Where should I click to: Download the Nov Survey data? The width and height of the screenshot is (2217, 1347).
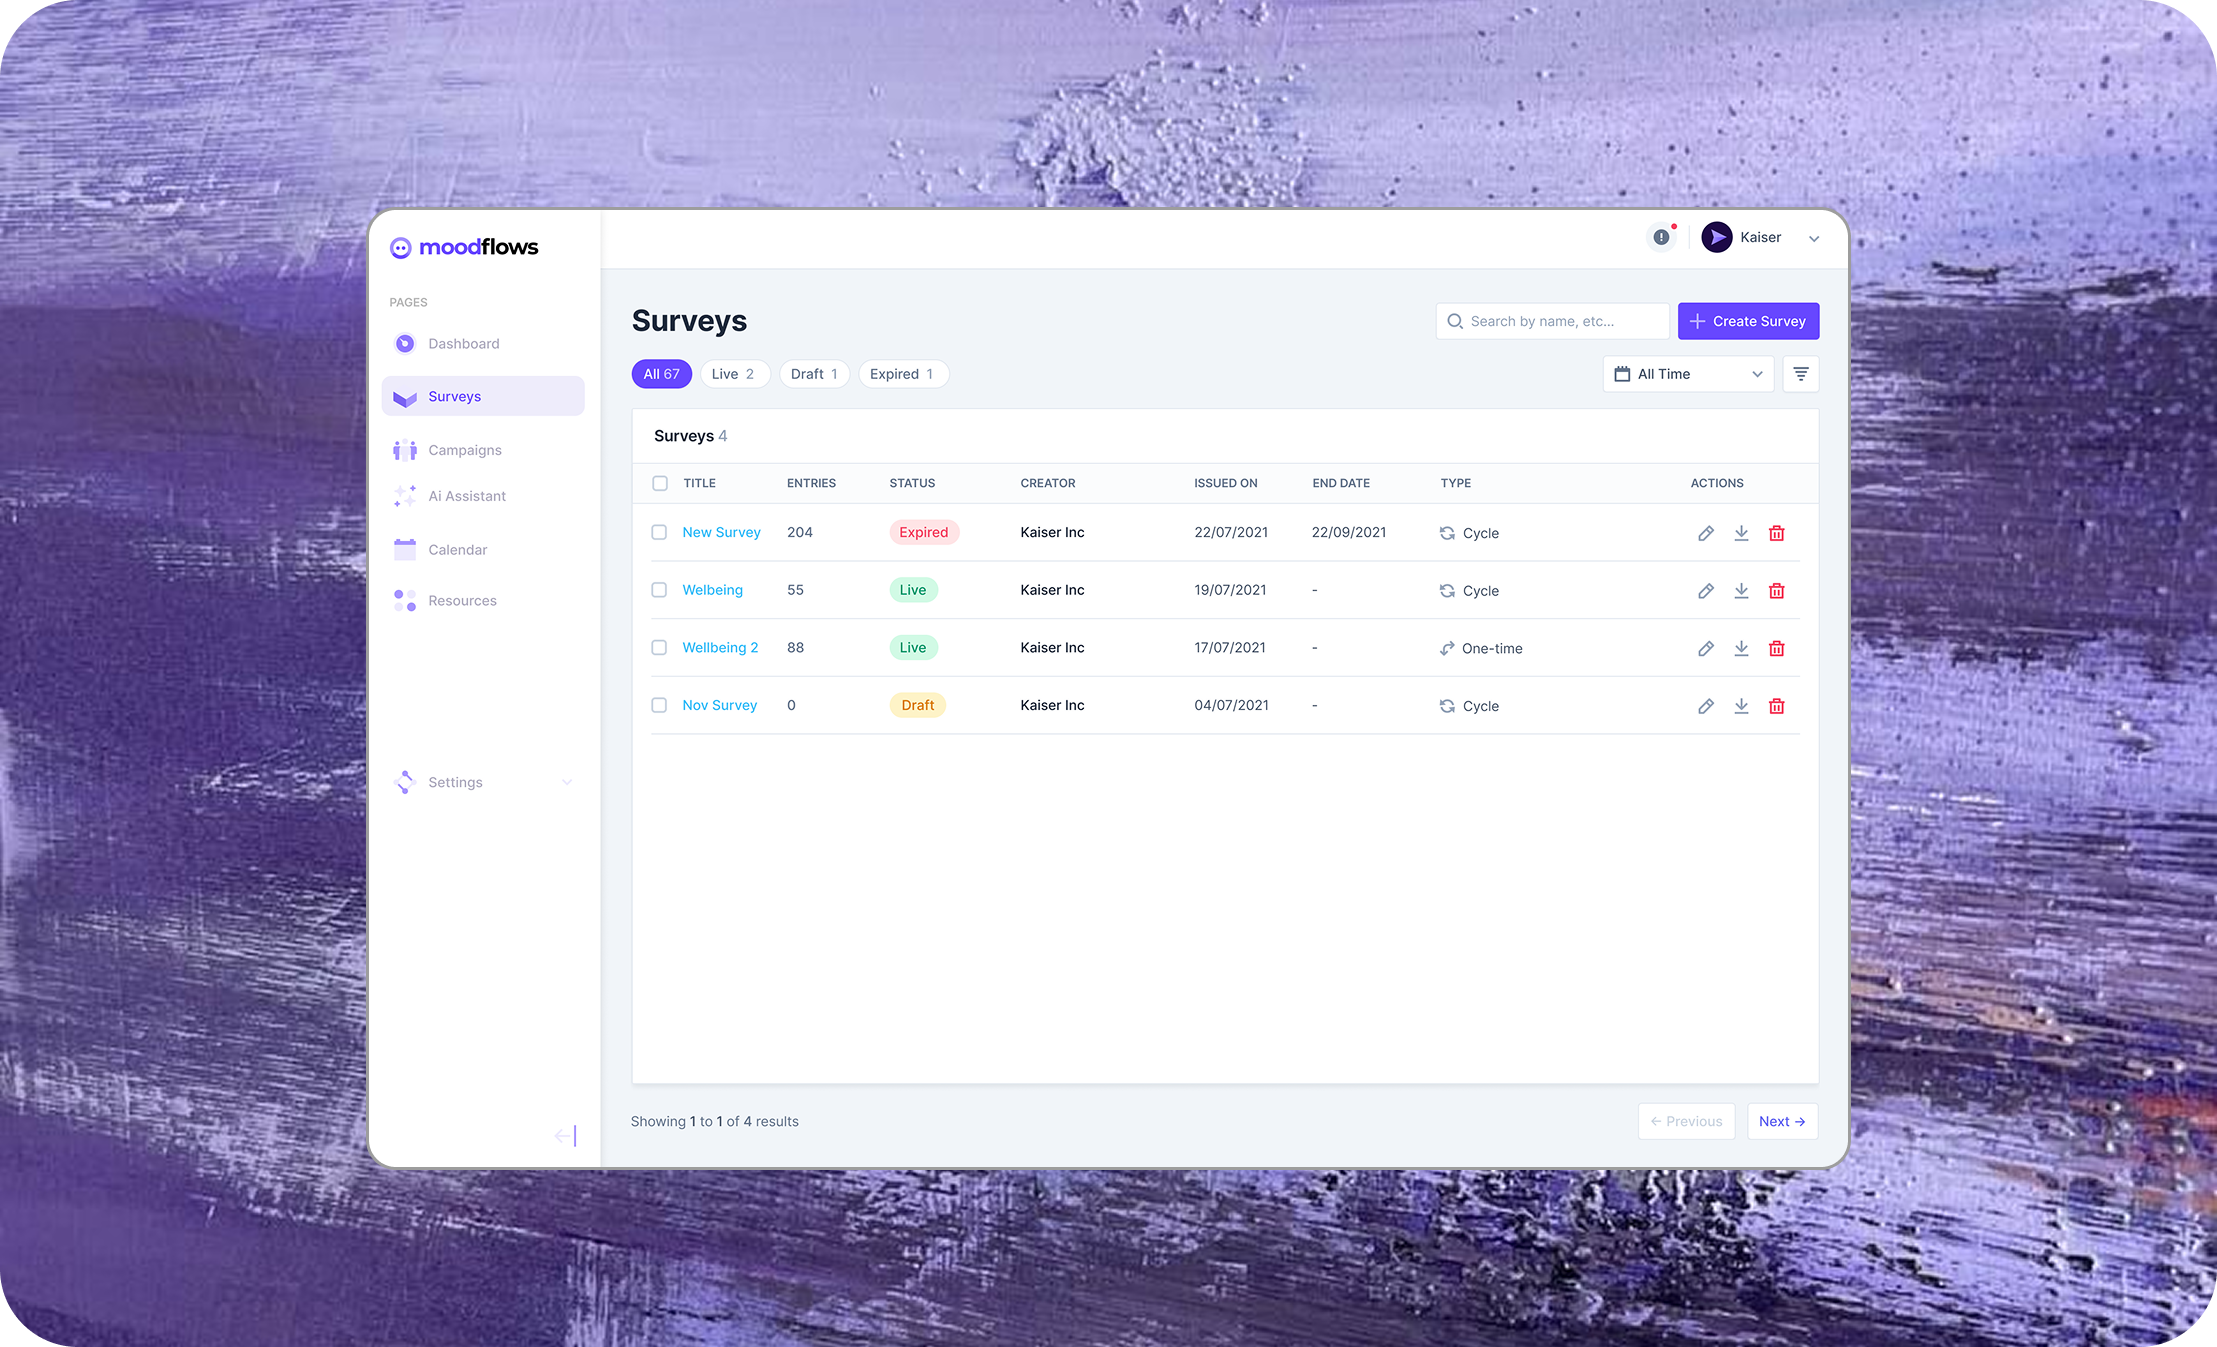(x=1741, y=706)
